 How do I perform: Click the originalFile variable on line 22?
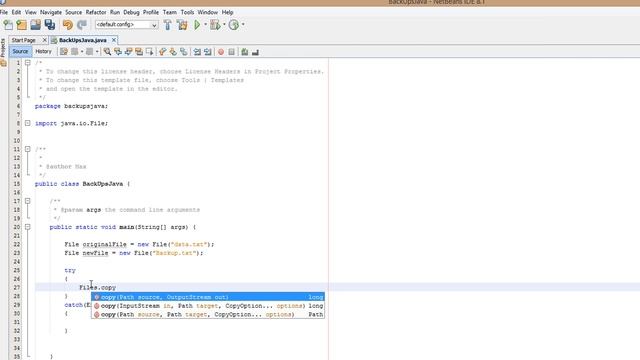[x=104, y=244]
